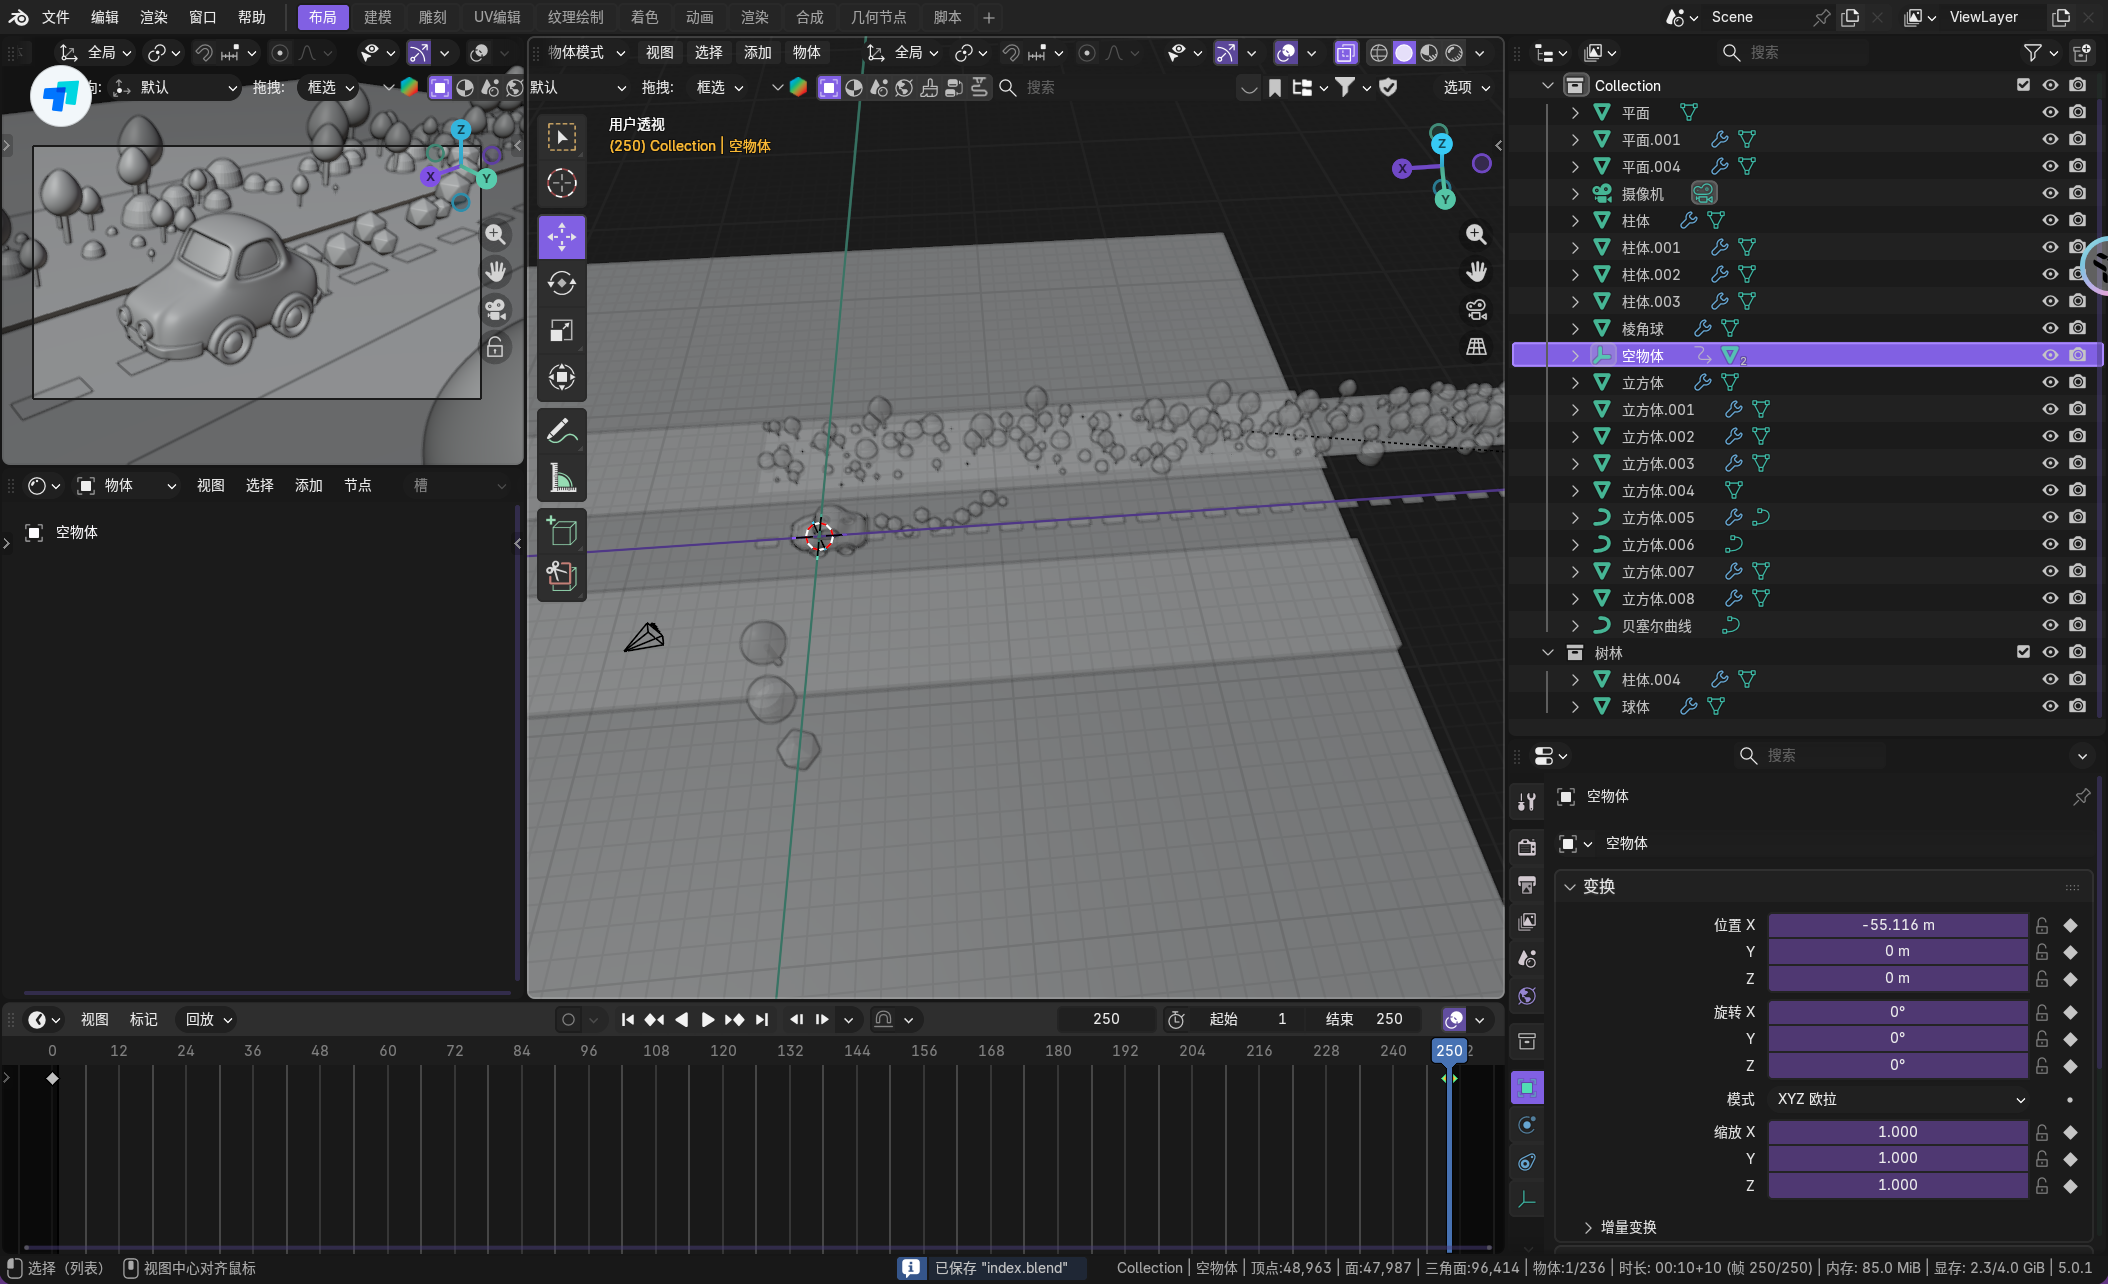Select the Measure ruler tool

[561, 478]
